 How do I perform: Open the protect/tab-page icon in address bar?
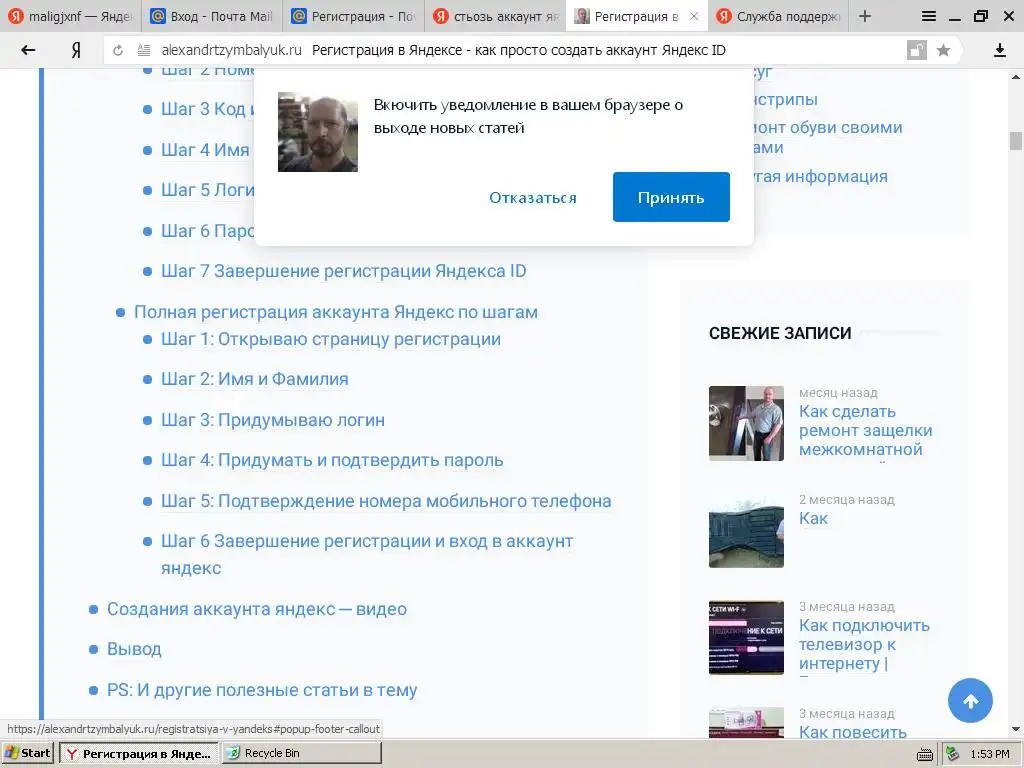(x=917, y=50)
